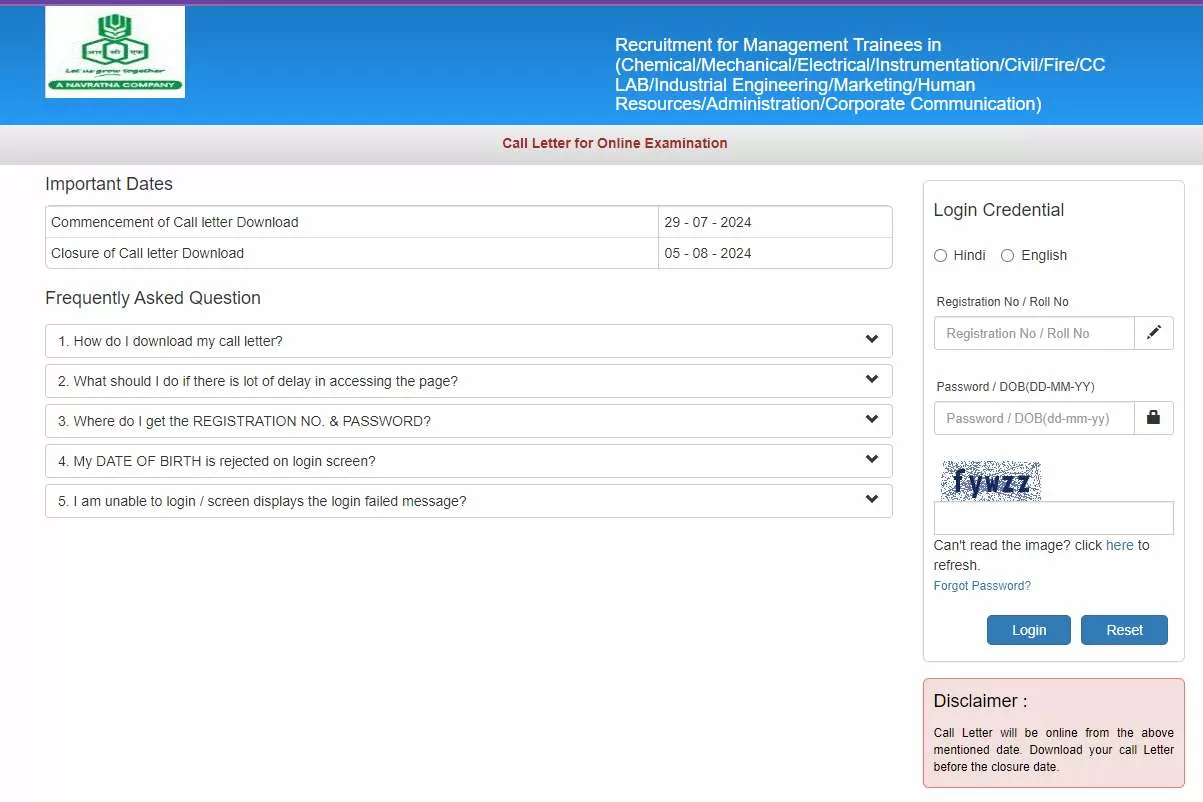Click the captcha image
The width and height of the screenshot is (1203, 802).
pyautogui.click(x=990, y=481)
